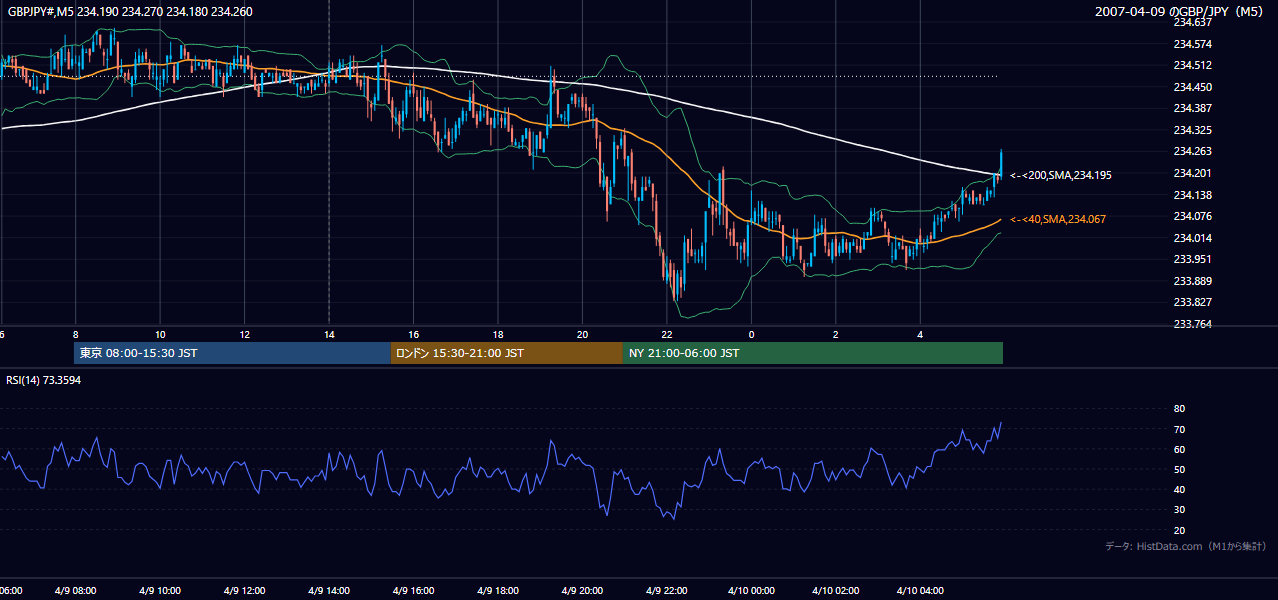The width and height of the screenshot is (1278, 600).
Task: Select the NY 21:00-06:00 JST session bar
Action: (813, 353)
